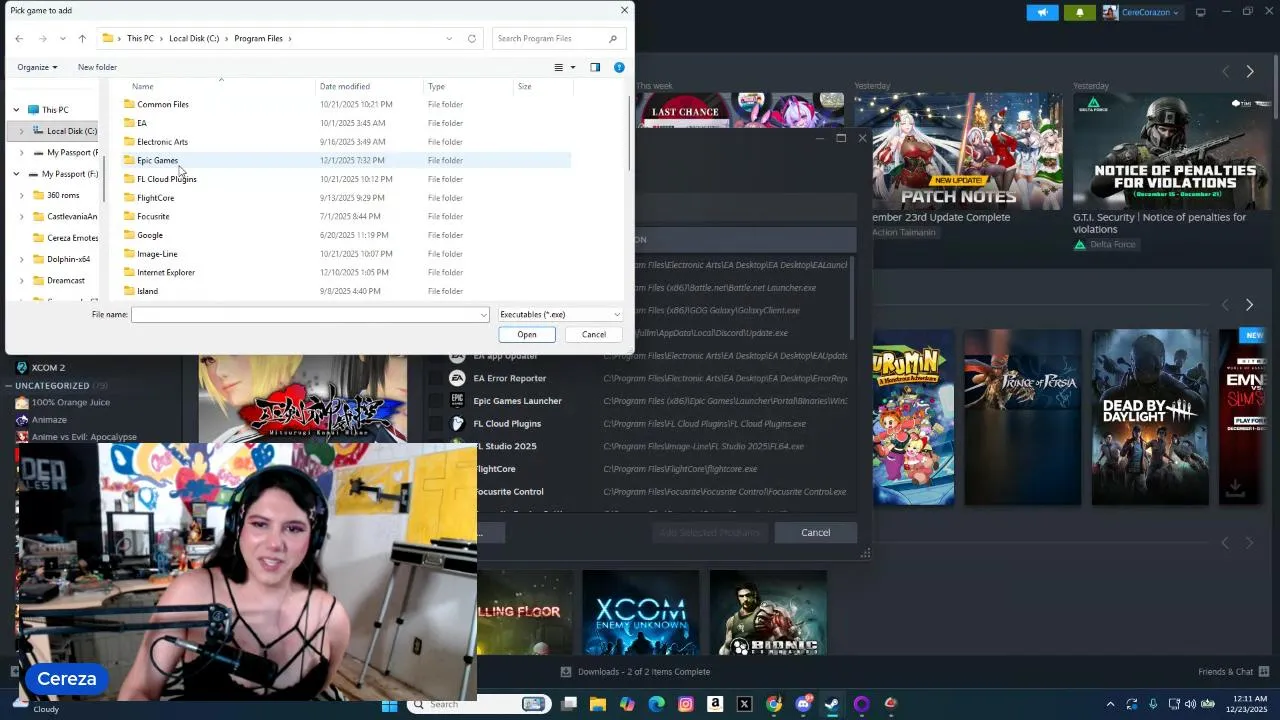Screen dimensions: 1280x720
Task: Go up one folder level
Action: pos(82,38)
